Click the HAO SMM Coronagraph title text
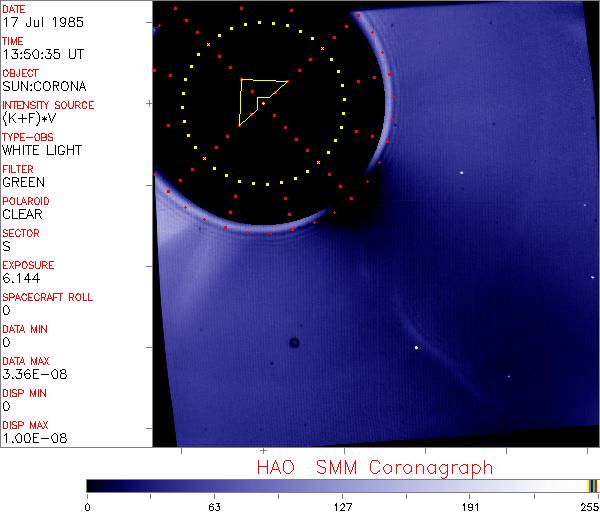 tap(375, 468)
